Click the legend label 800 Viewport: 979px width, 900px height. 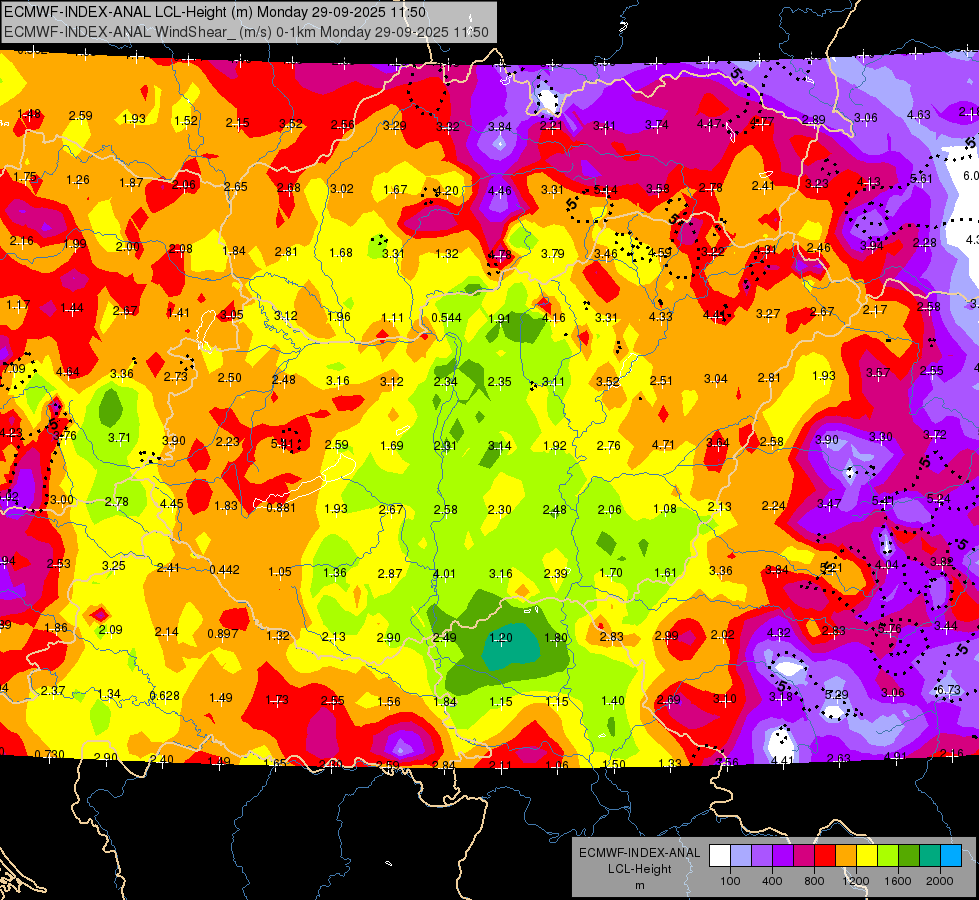(x=814, y=881)
